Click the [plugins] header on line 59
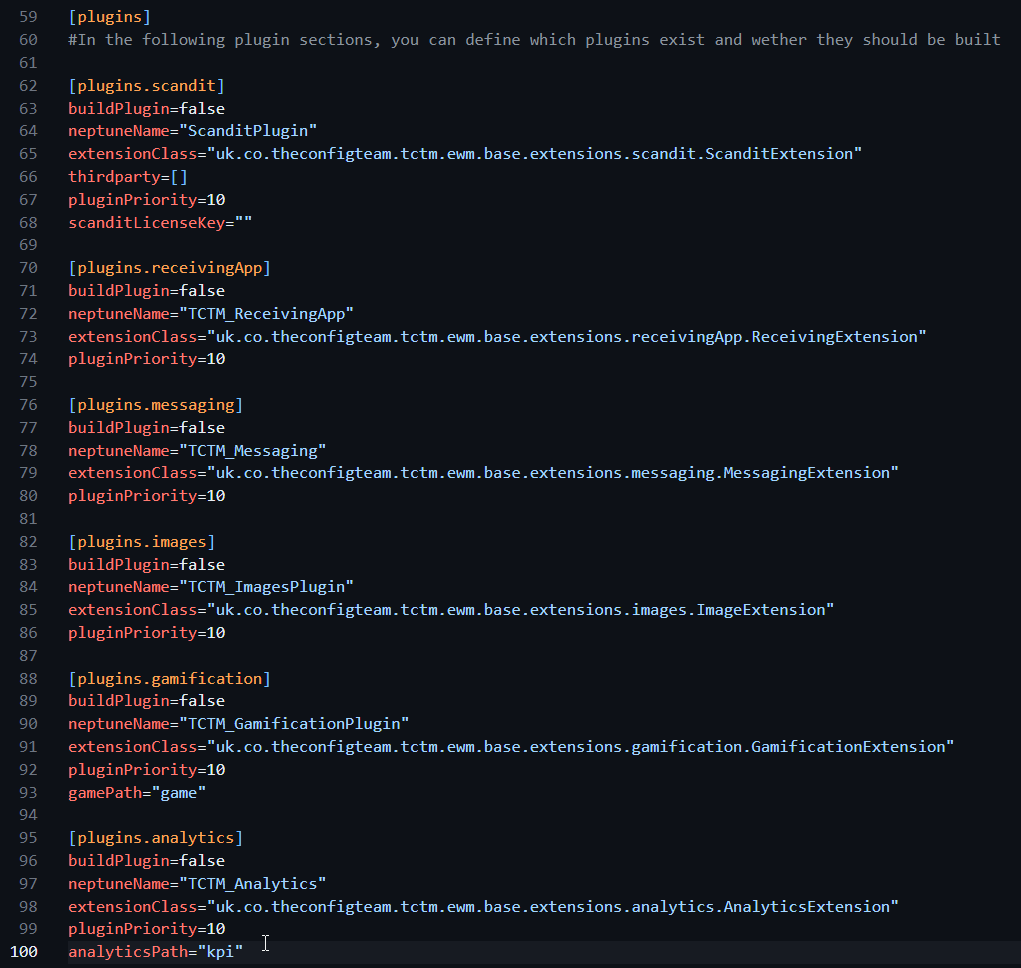Image resolution: width=1021 pixels, height=968 pixels. coord(105,17)
